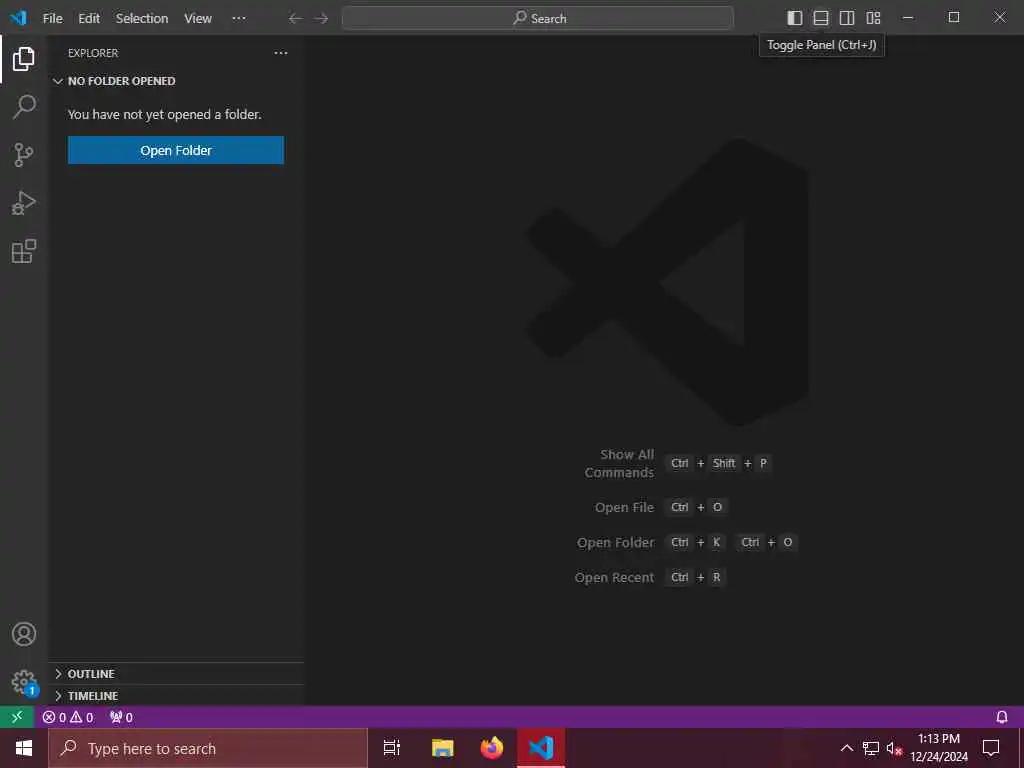Show hidden system tray icons

846,748
